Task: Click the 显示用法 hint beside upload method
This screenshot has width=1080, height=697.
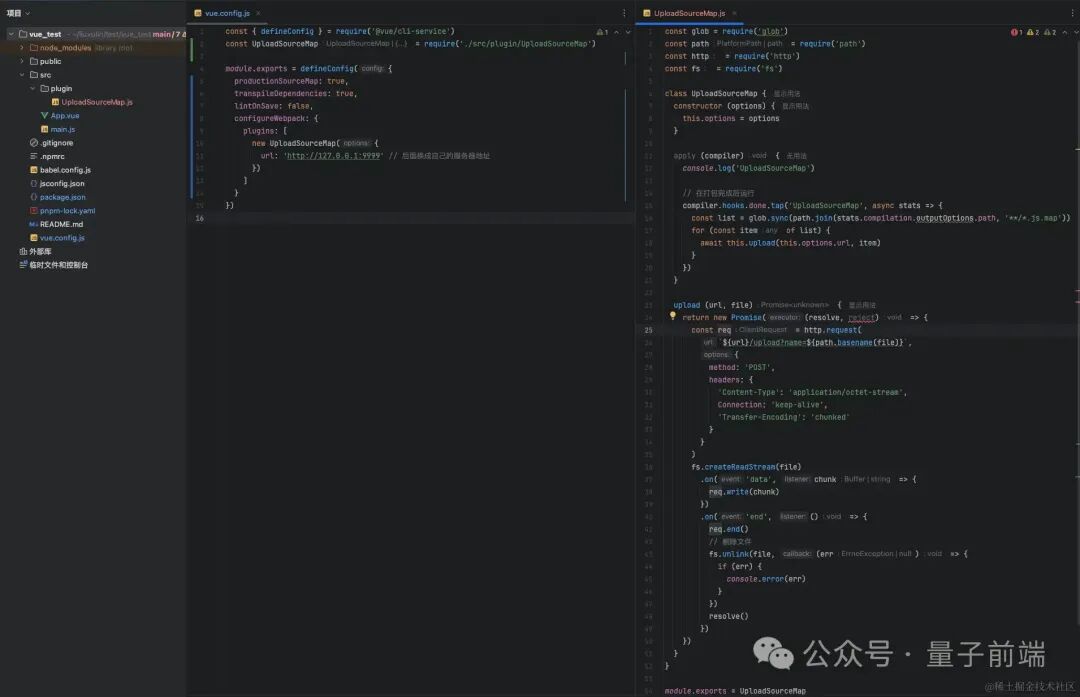Action: [x=862, y=304]
